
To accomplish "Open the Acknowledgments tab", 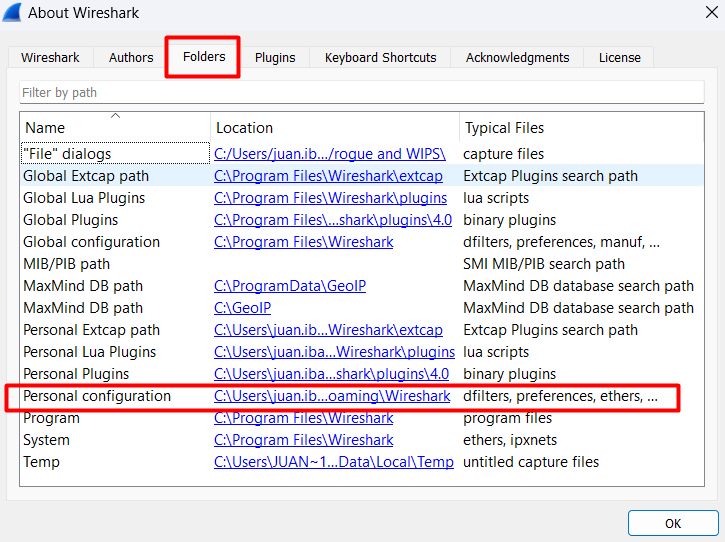I will tap(517, 57).
